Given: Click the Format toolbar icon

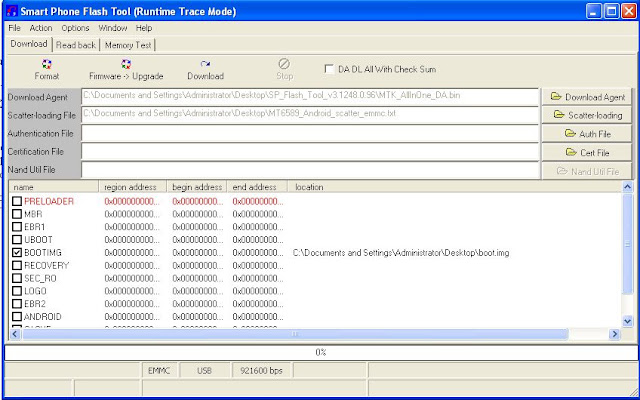Looking at the screenshot, I should (x=47, y=64).
